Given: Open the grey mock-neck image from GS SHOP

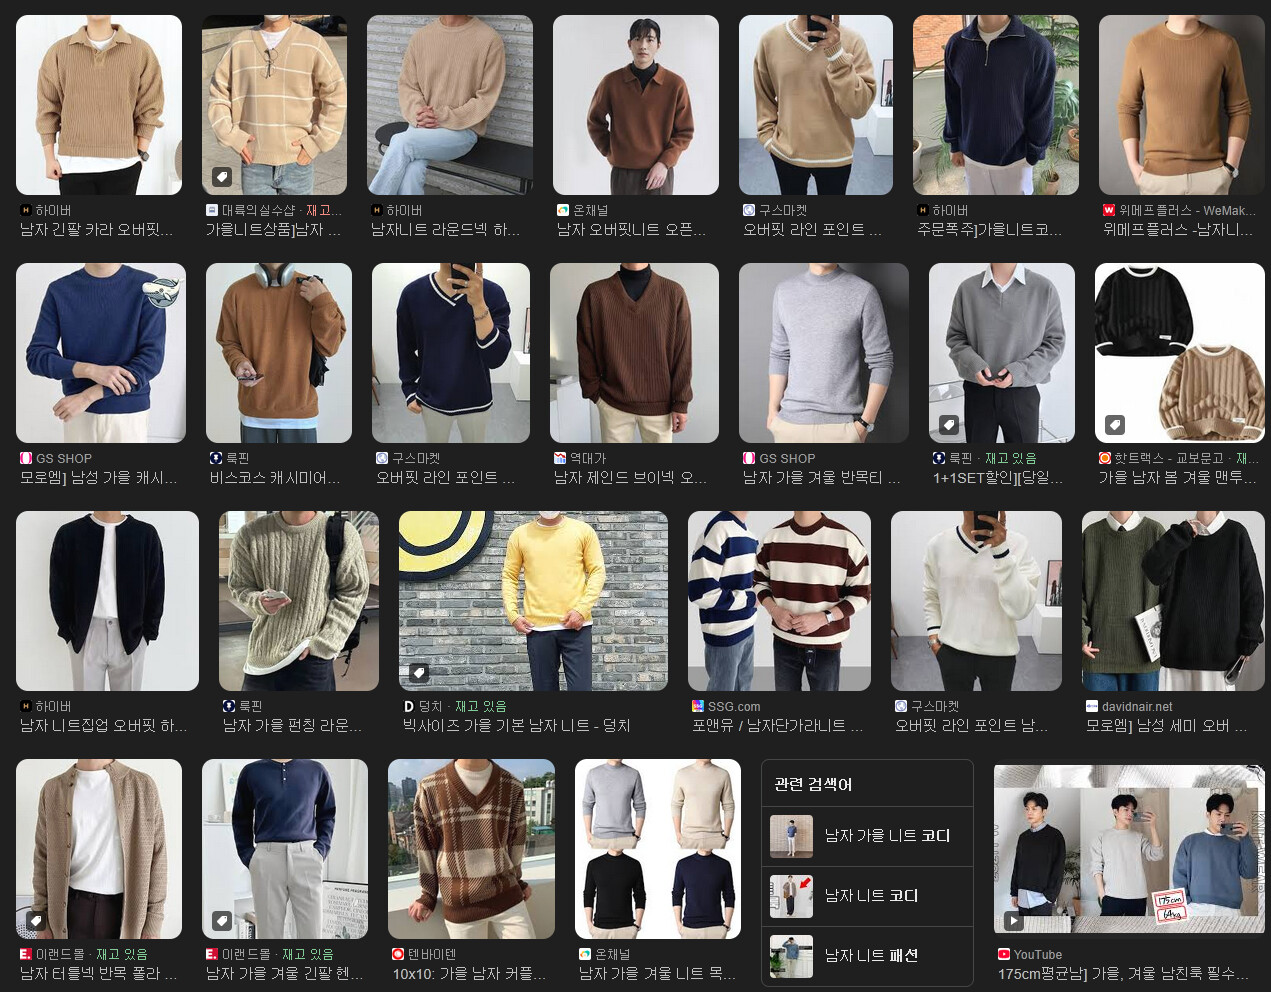Looking at the screenshot, I should (824, 353).
